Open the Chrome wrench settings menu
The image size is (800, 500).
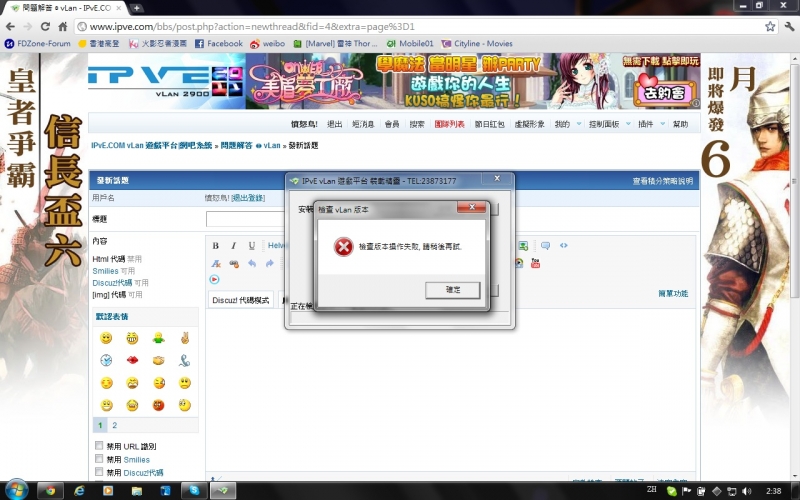tap(787, 27)
